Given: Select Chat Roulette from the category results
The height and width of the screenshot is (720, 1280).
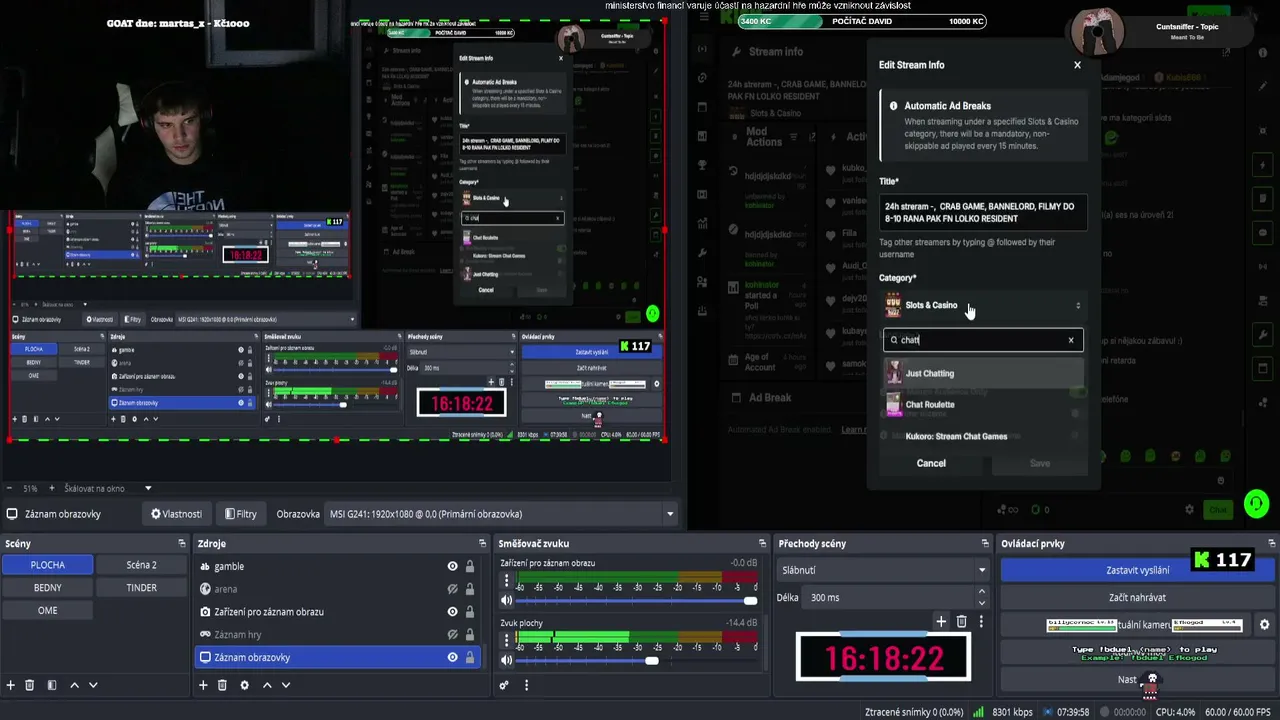Looking at the screenshot, I should click(x=982, y=405).
